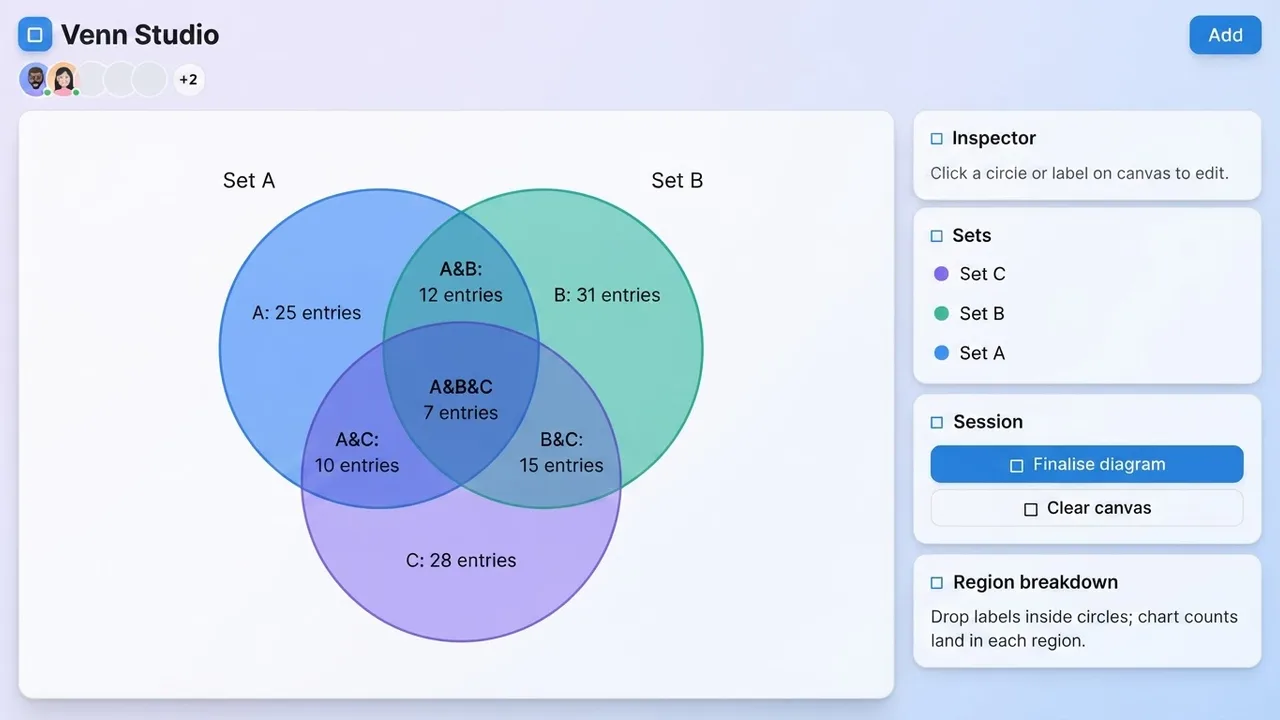Show the +2 additional collaborators

(x=188, y=80)
